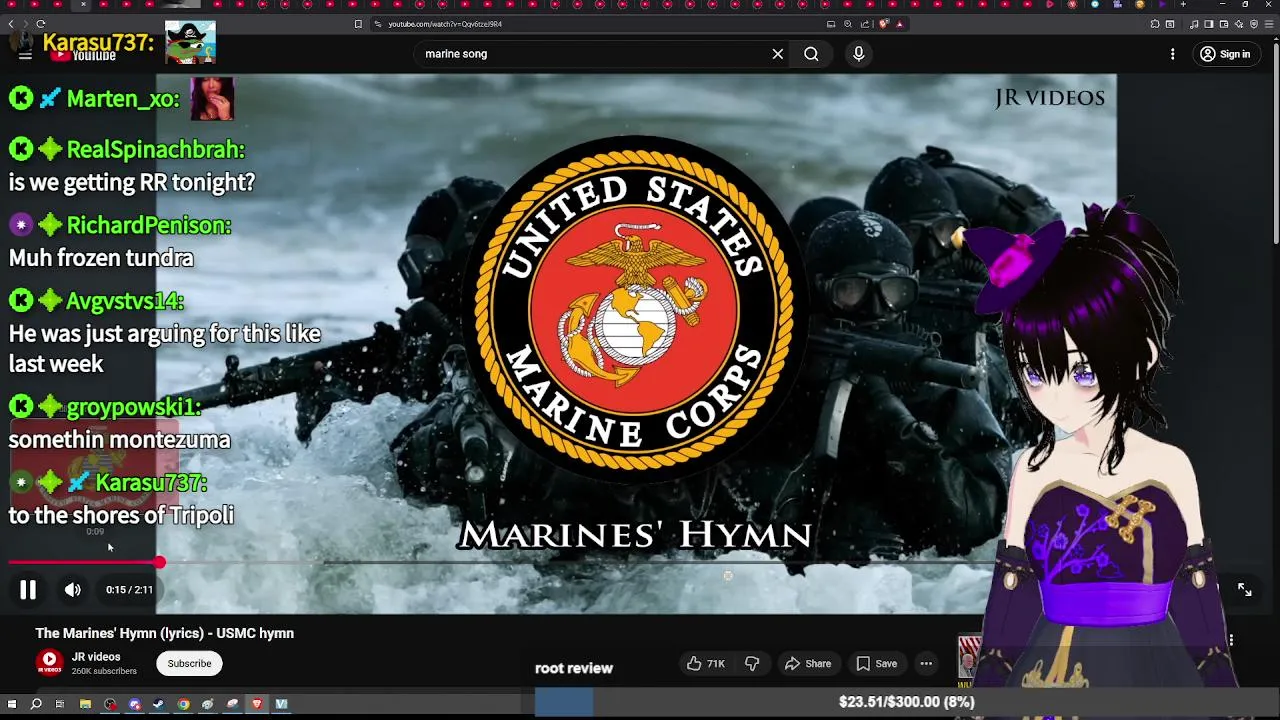Open File Explorer from the taskbar
1280x720 pixels.
coord(85,704)
